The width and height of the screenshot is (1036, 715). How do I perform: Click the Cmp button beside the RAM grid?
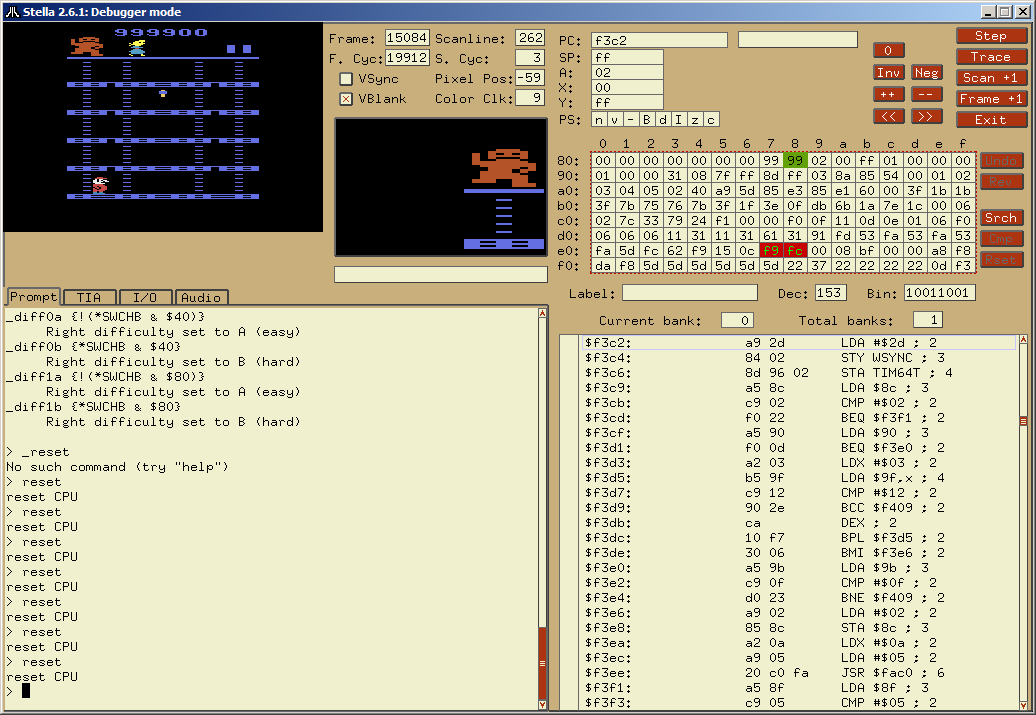[1001, 239]
